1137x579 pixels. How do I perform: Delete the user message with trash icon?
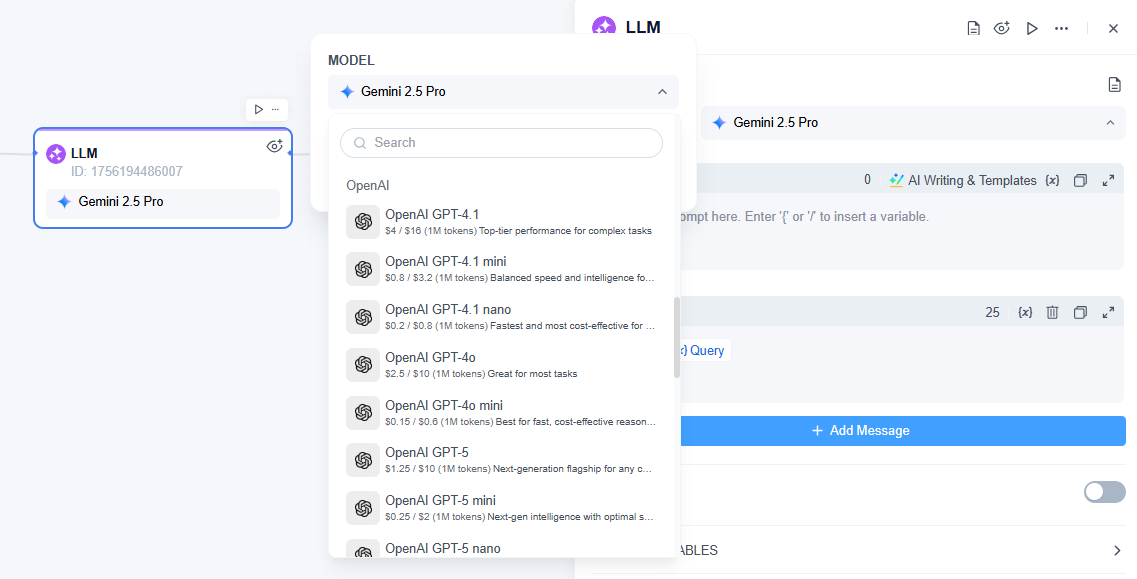[x=1053, y=313]
